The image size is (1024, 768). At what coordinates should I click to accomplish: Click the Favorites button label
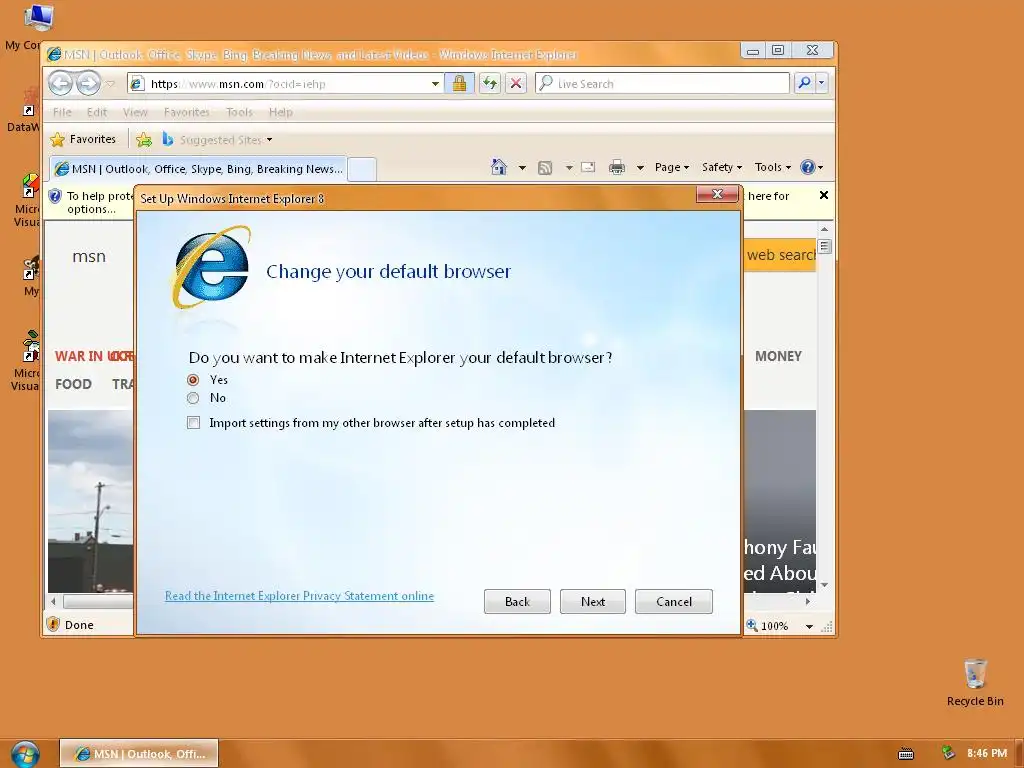(93, 139)
